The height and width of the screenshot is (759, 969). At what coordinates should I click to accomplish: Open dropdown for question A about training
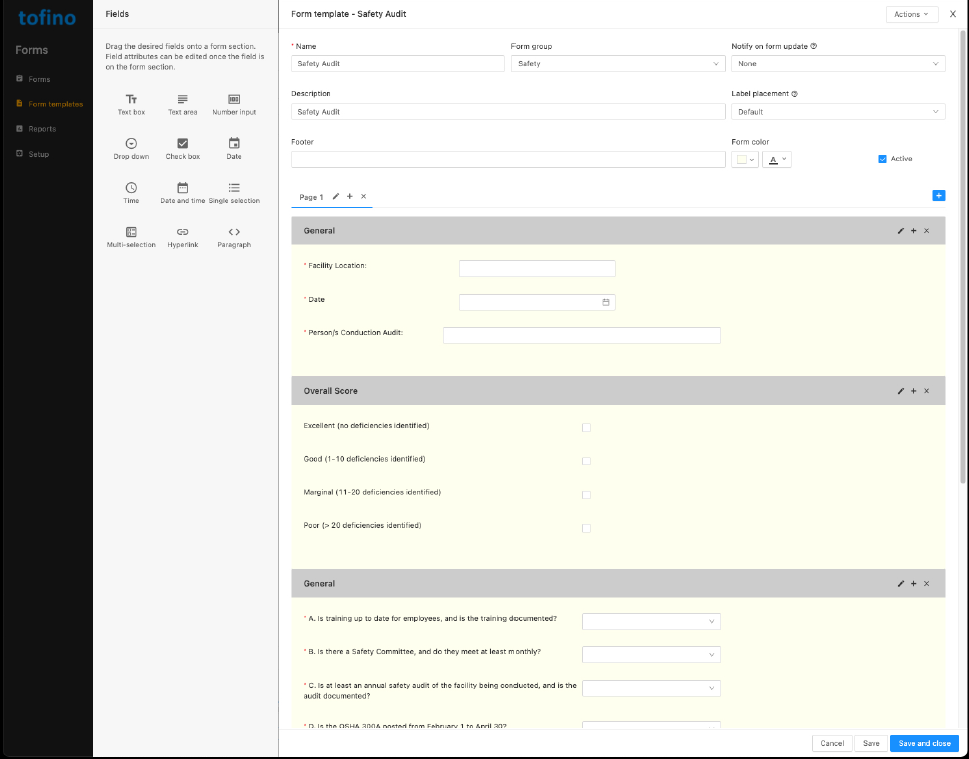[x=651, y=621]
